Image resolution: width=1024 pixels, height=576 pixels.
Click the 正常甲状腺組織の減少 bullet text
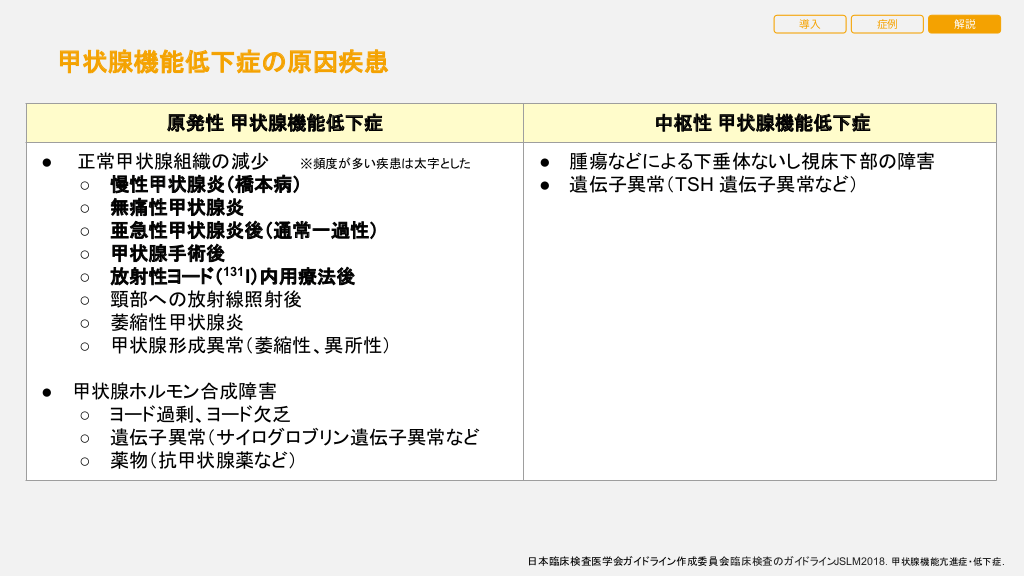(x=173, y=161)
